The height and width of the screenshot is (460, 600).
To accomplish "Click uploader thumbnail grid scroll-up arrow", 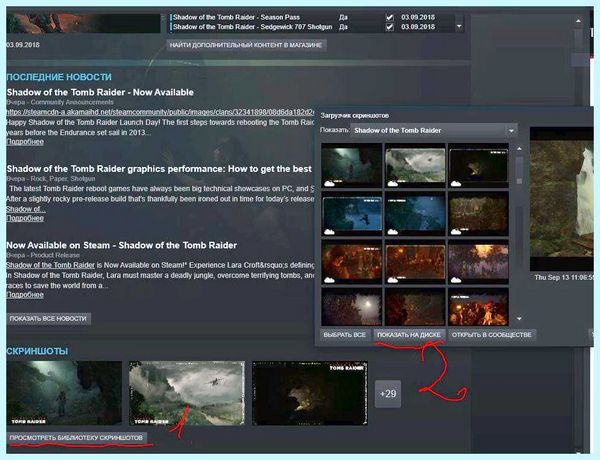I will pyautogui.click(x=519, y=148).
